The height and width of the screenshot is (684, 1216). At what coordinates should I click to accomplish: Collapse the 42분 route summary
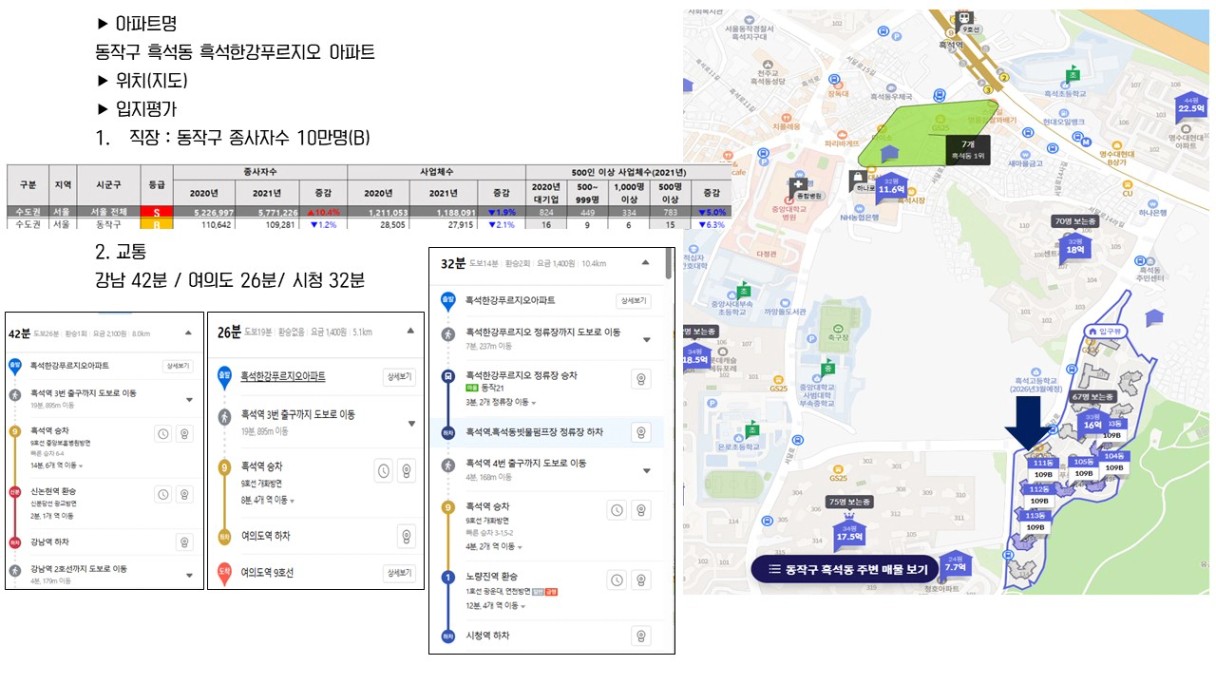188,333
